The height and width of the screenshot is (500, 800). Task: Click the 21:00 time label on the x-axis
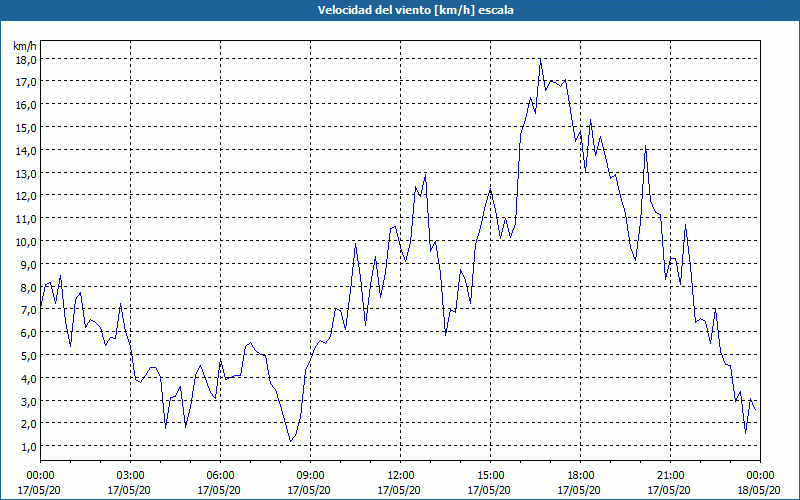click(x=670, y=476)
